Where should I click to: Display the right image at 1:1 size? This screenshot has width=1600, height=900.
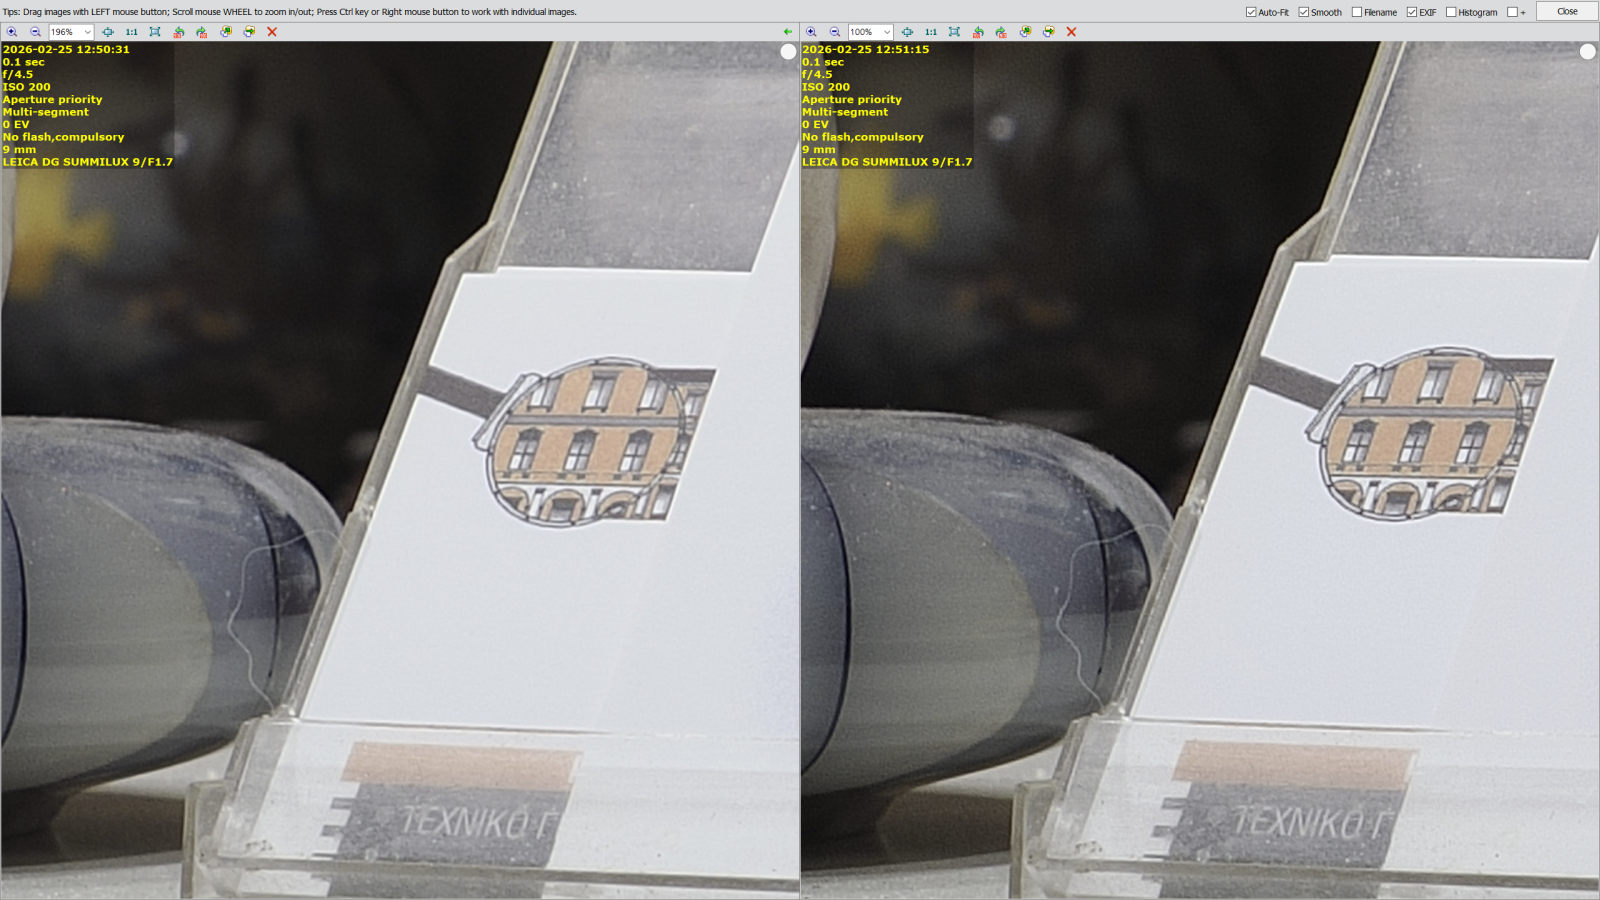click(931, 32)
